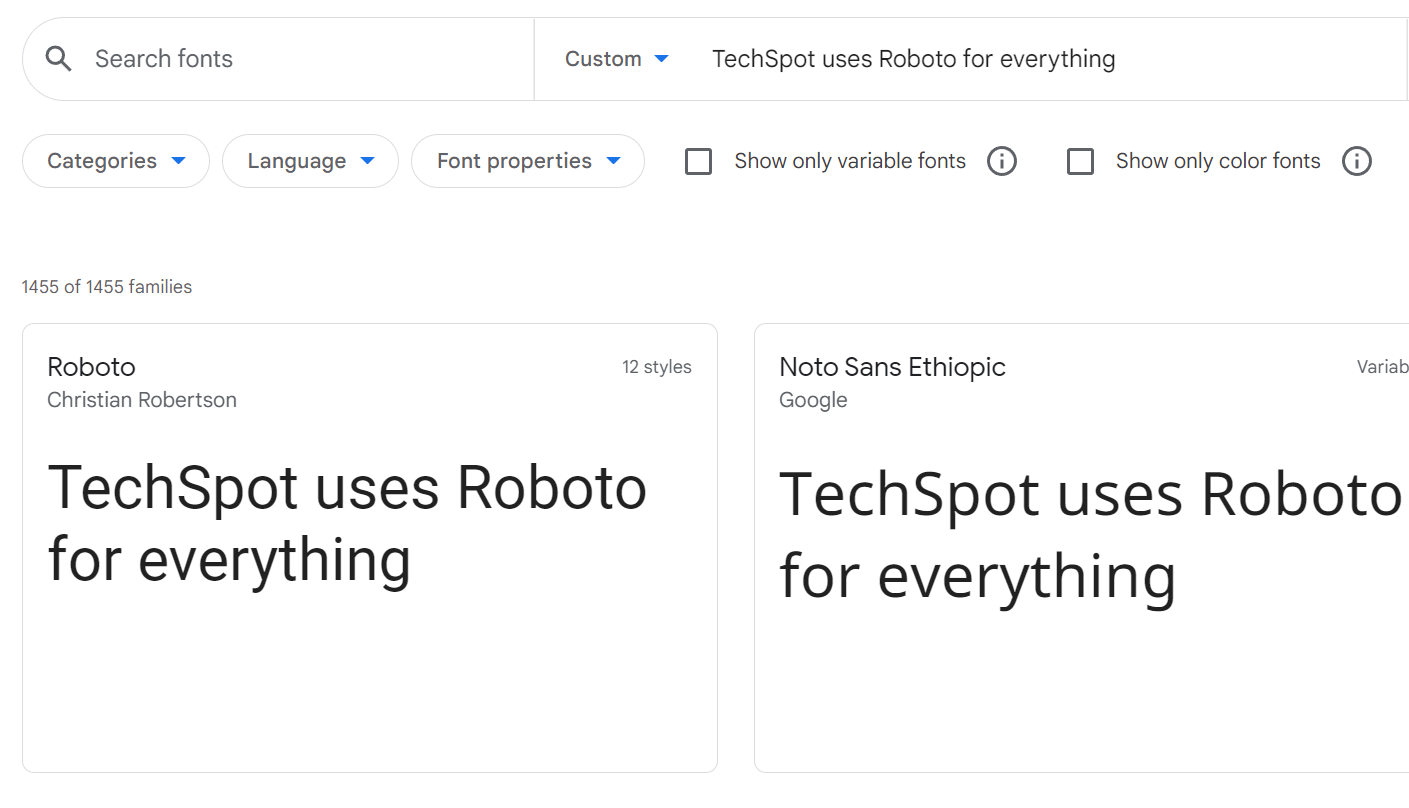Open the Custom preview type dropdown

(616, 59)
